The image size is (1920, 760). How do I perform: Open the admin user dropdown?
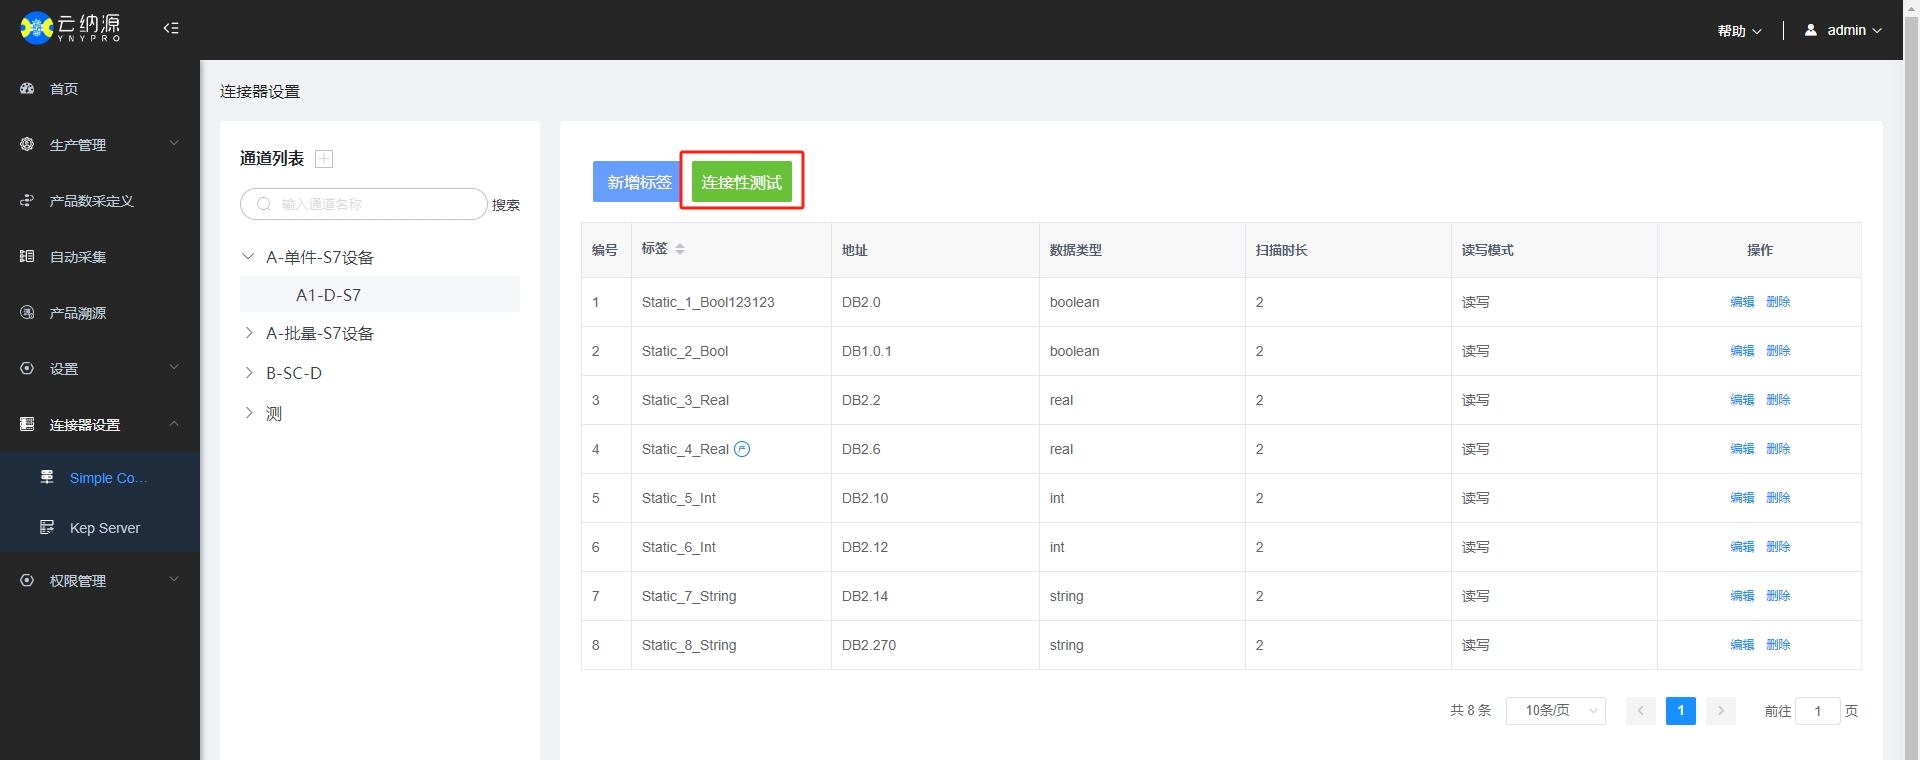pyautogui.click(x=1843, y=30)
